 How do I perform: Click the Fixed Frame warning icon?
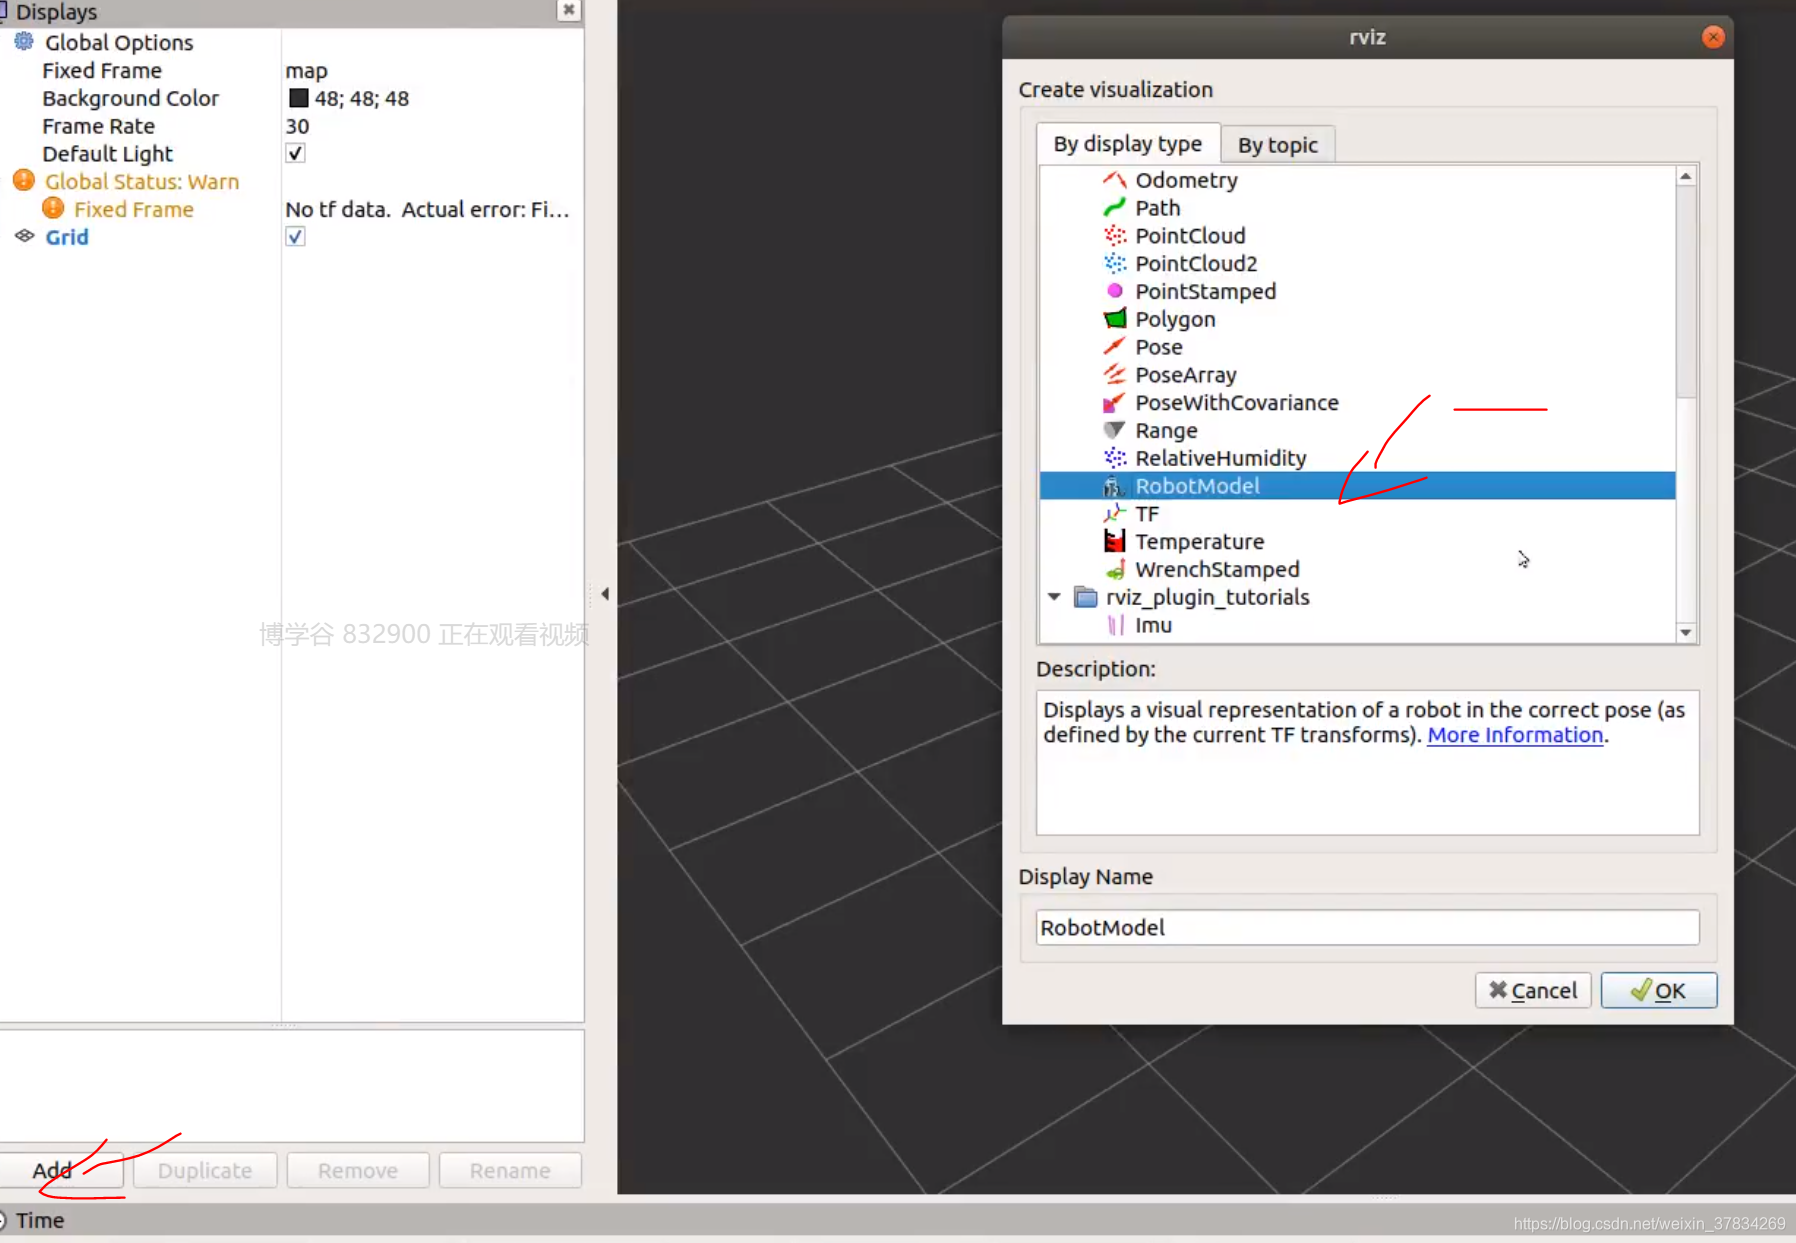pos(53,209)
